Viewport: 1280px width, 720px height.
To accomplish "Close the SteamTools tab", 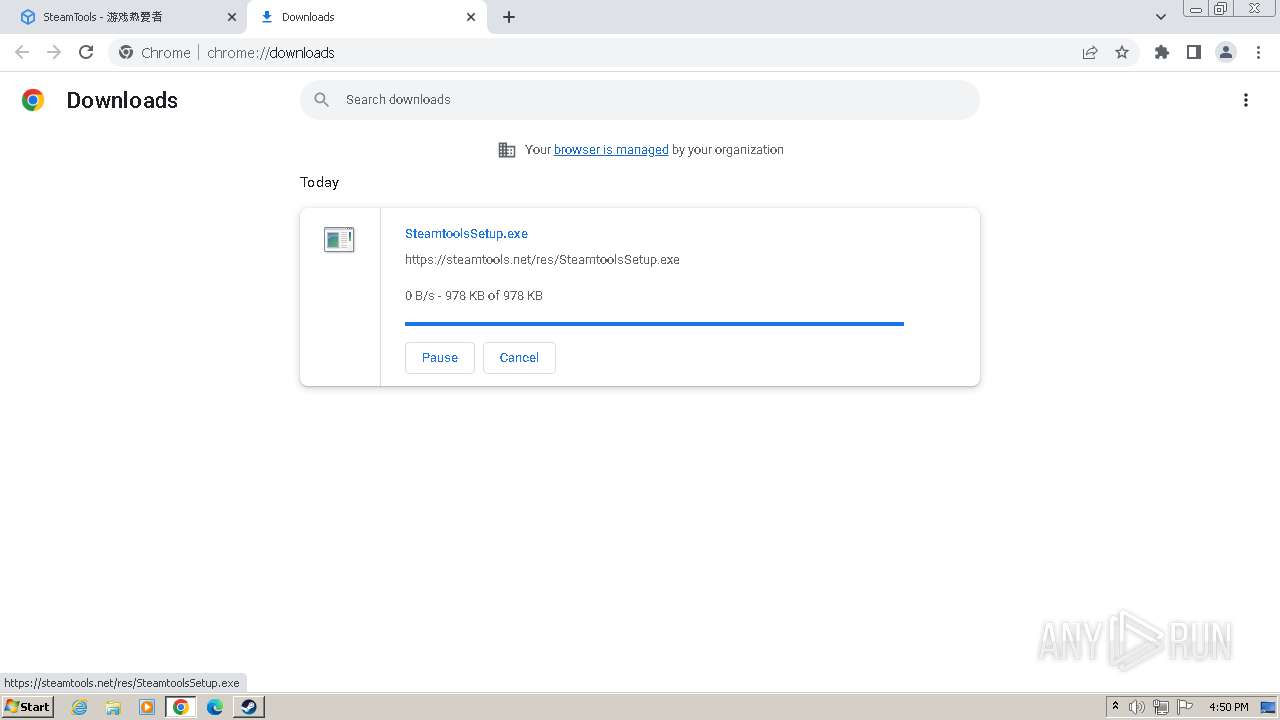I will 232,17.
